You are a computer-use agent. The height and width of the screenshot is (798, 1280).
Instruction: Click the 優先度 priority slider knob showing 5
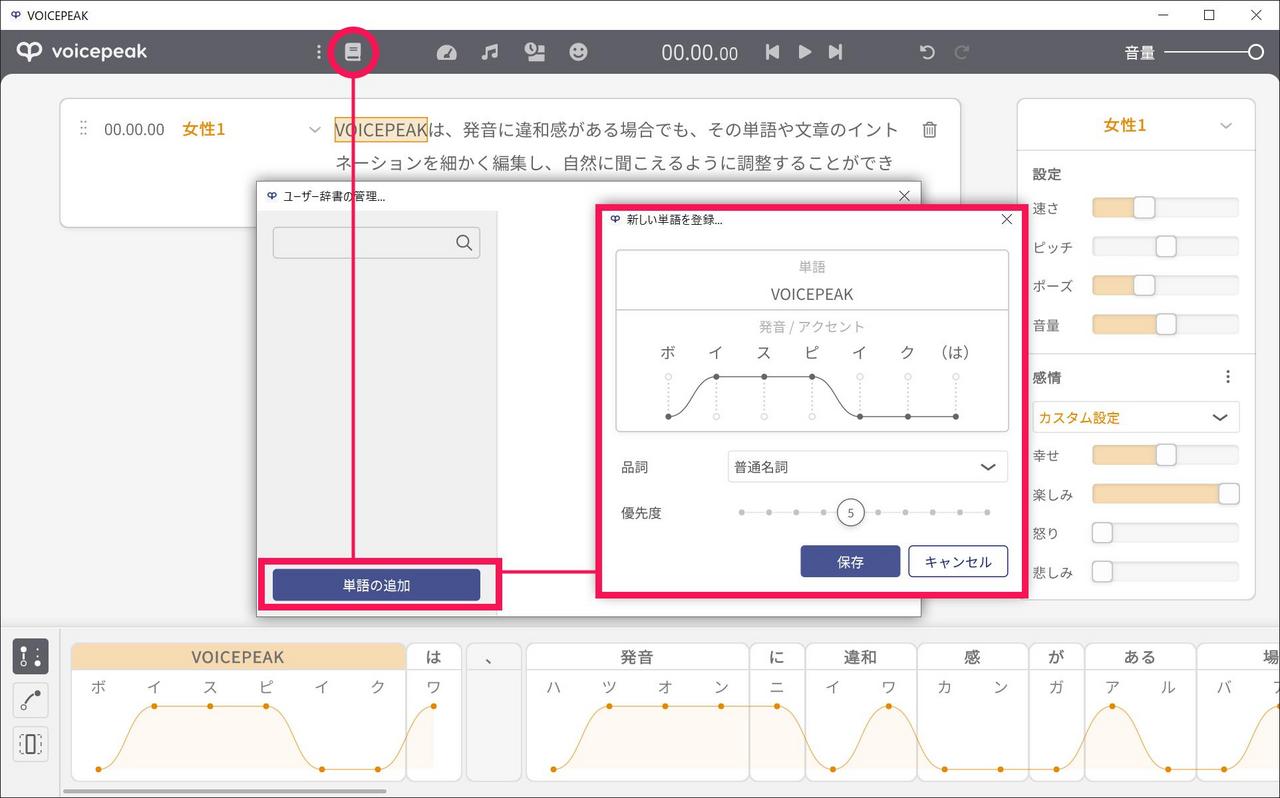point(850,512)
